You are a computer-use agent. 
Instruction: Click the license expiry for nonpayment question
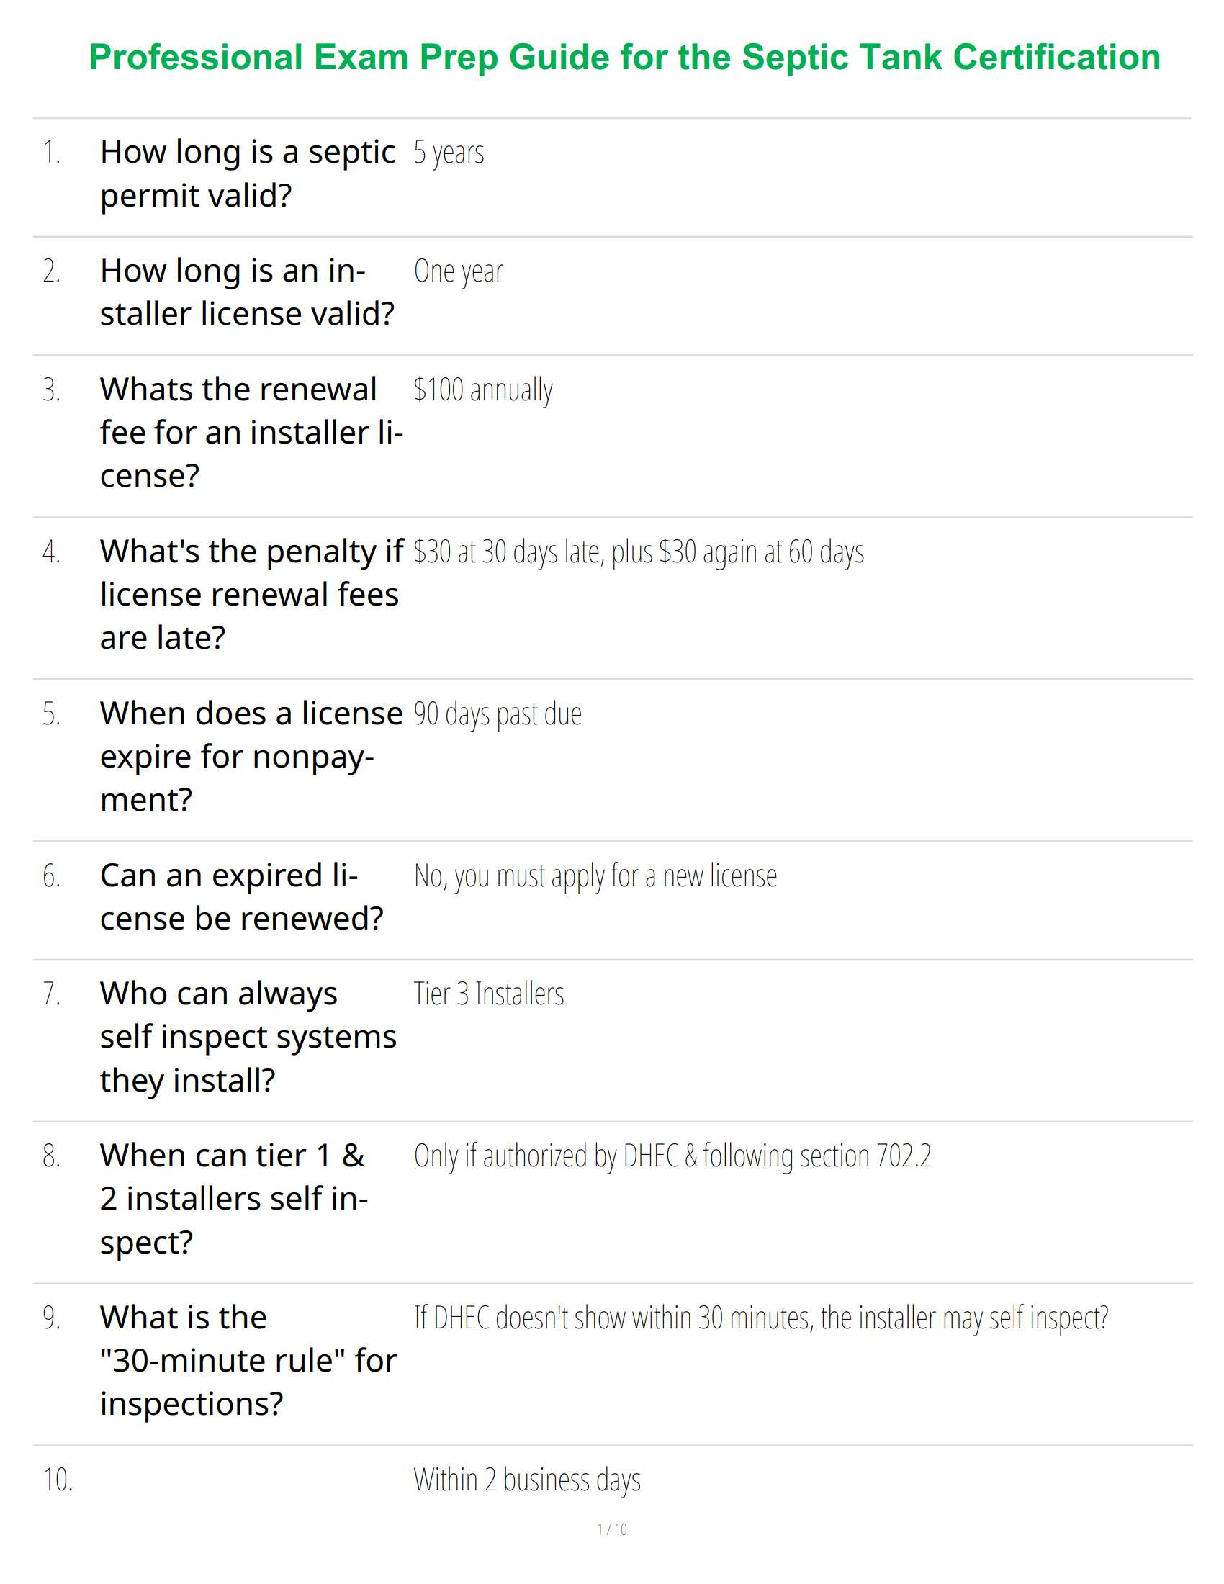pyautogui.click(x=250, y=756)
